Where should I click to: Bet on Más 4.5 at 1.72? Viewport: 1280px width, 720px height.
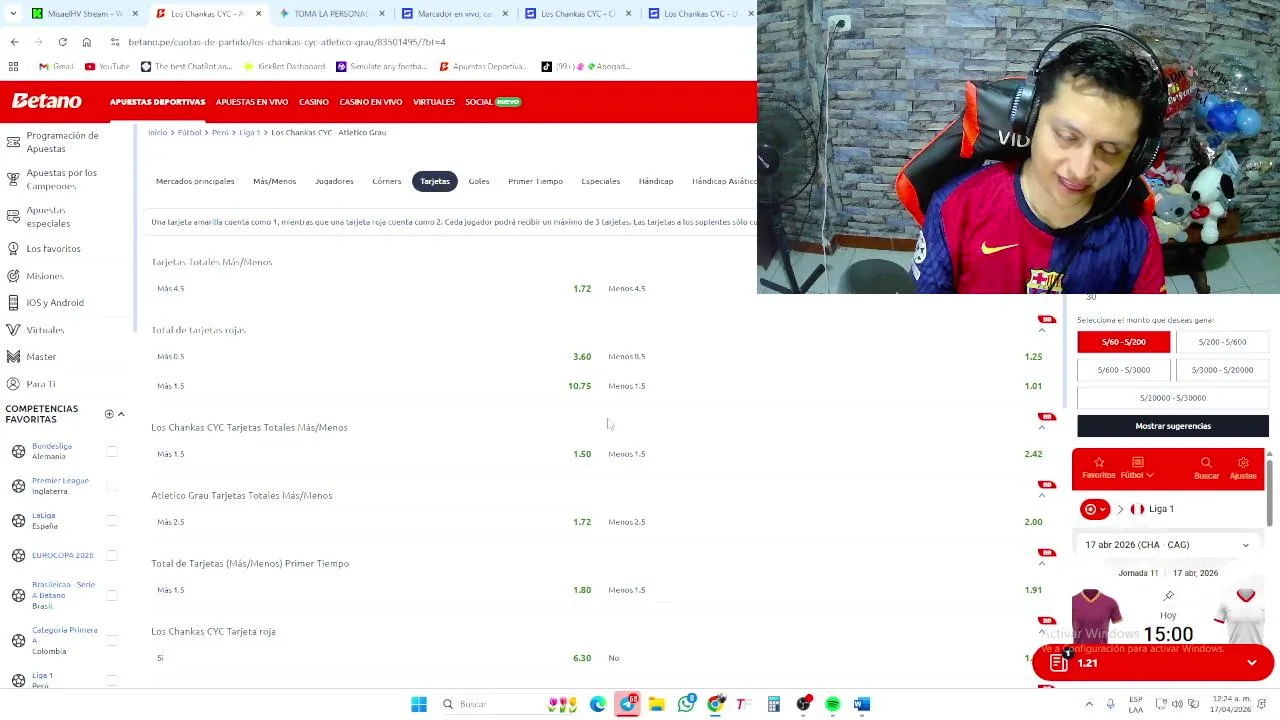coord(374,288)
